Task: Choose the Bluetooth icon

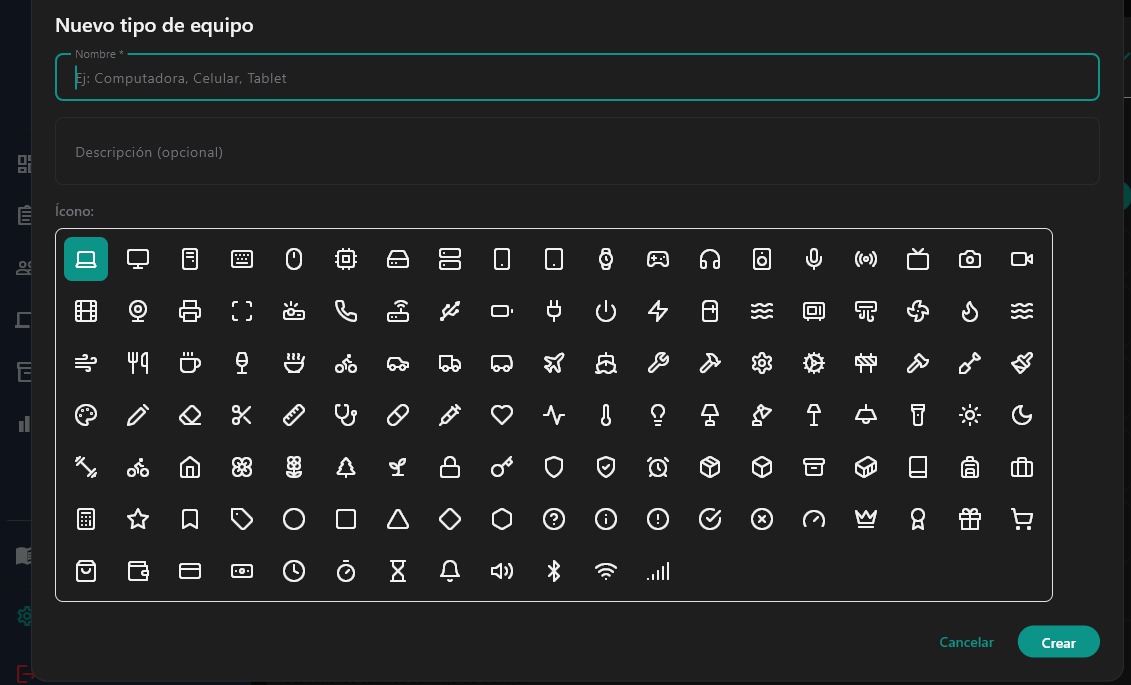Action: click(x=554, y=571)
